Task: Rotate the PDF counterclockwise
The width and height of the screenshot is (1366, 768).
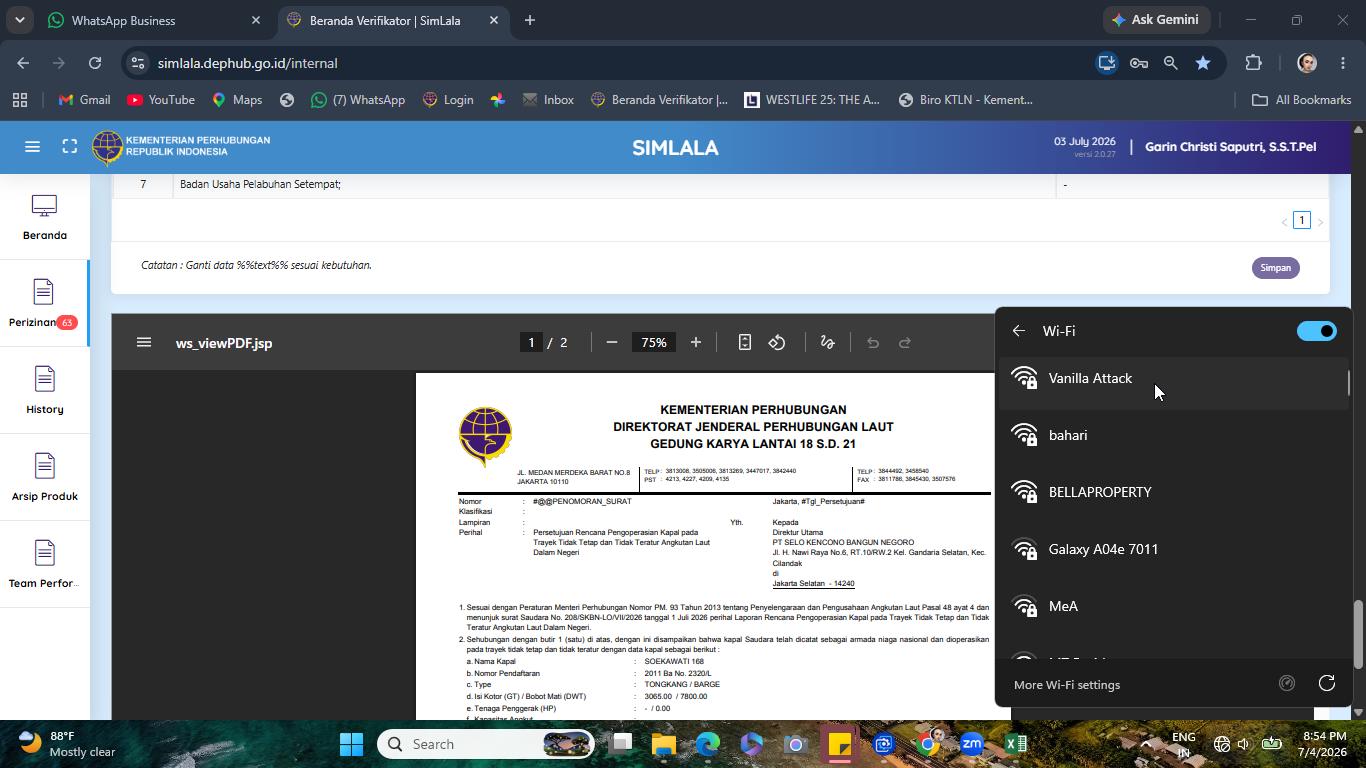Action: pyautogui.click(x=777, y=343)
